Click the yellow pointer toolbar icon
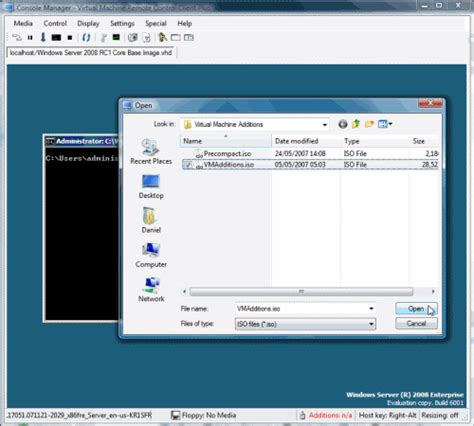This screenshot has height=426, width=474. (x=163, y=37)
